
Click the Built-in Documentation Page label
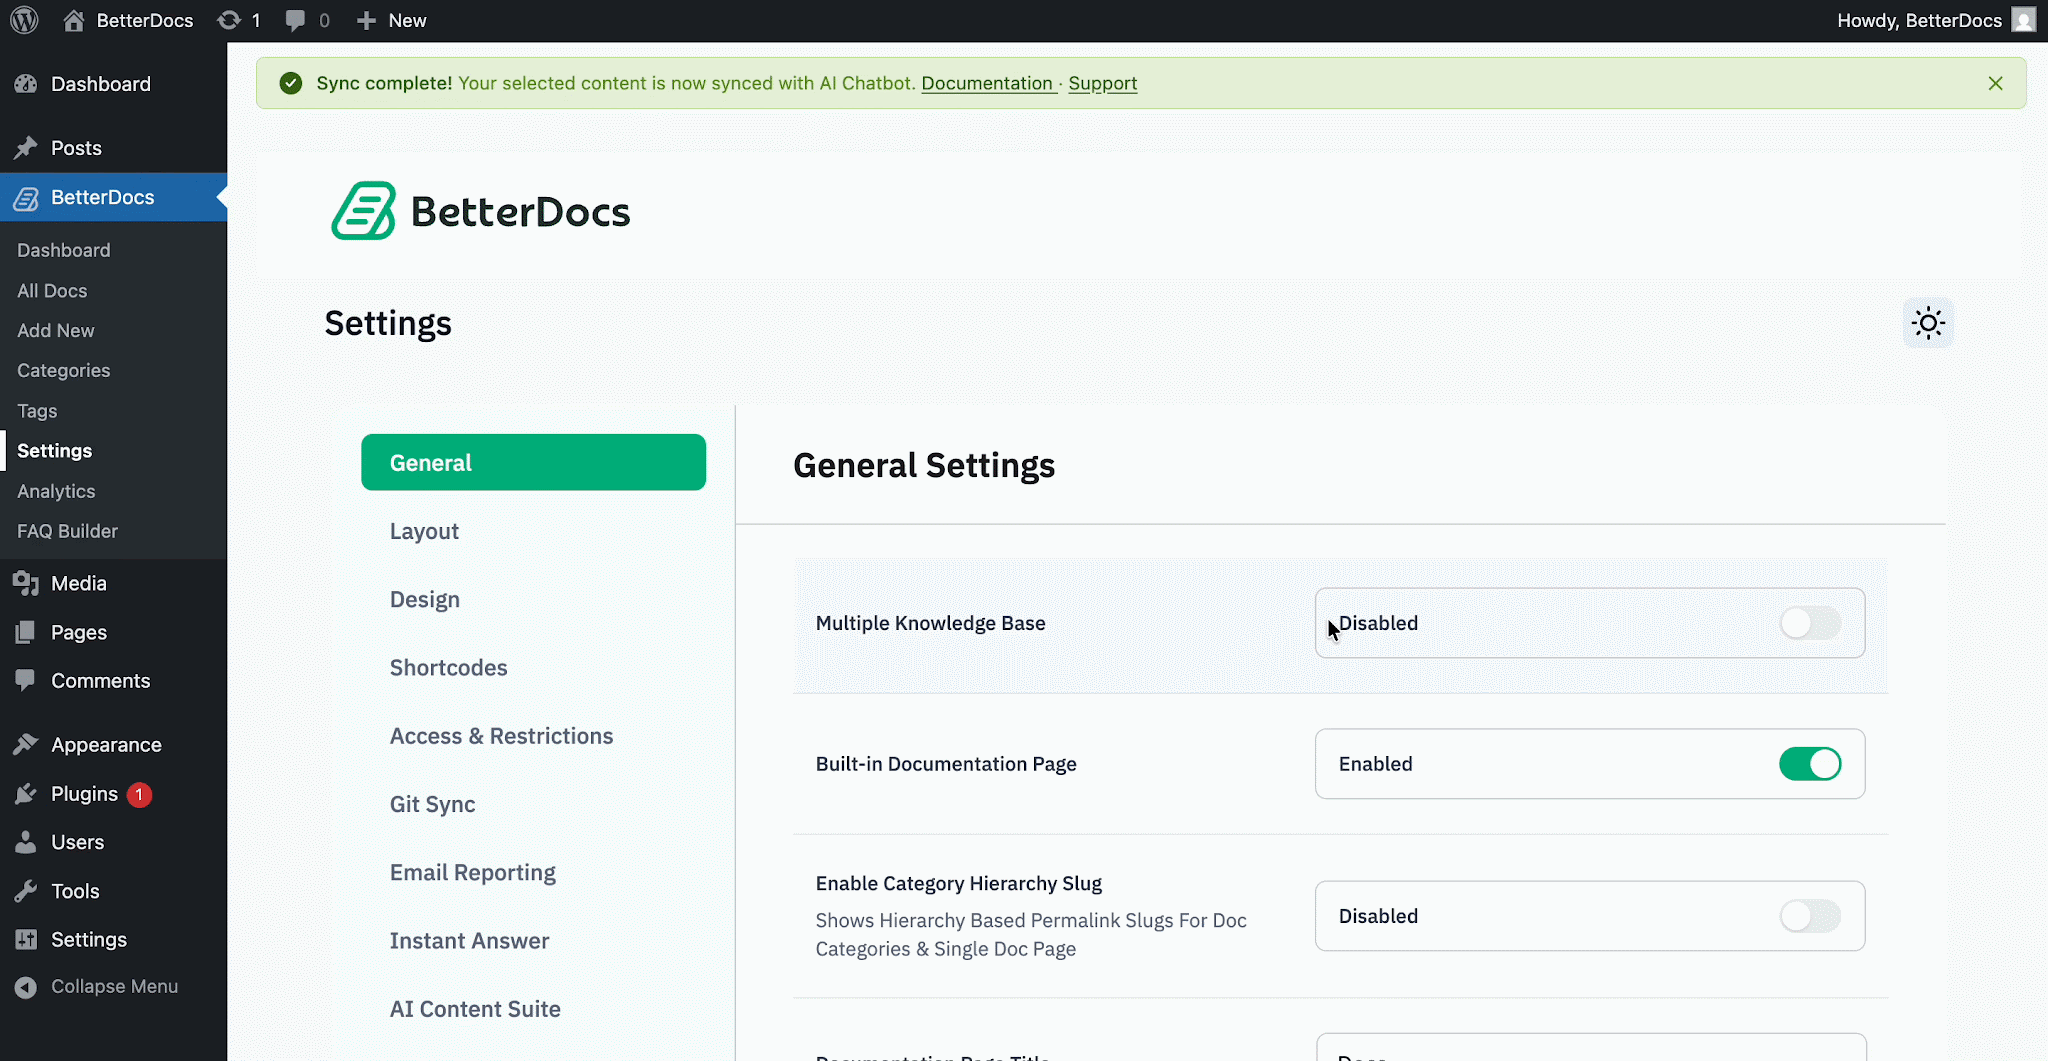[x=946, y=764]
